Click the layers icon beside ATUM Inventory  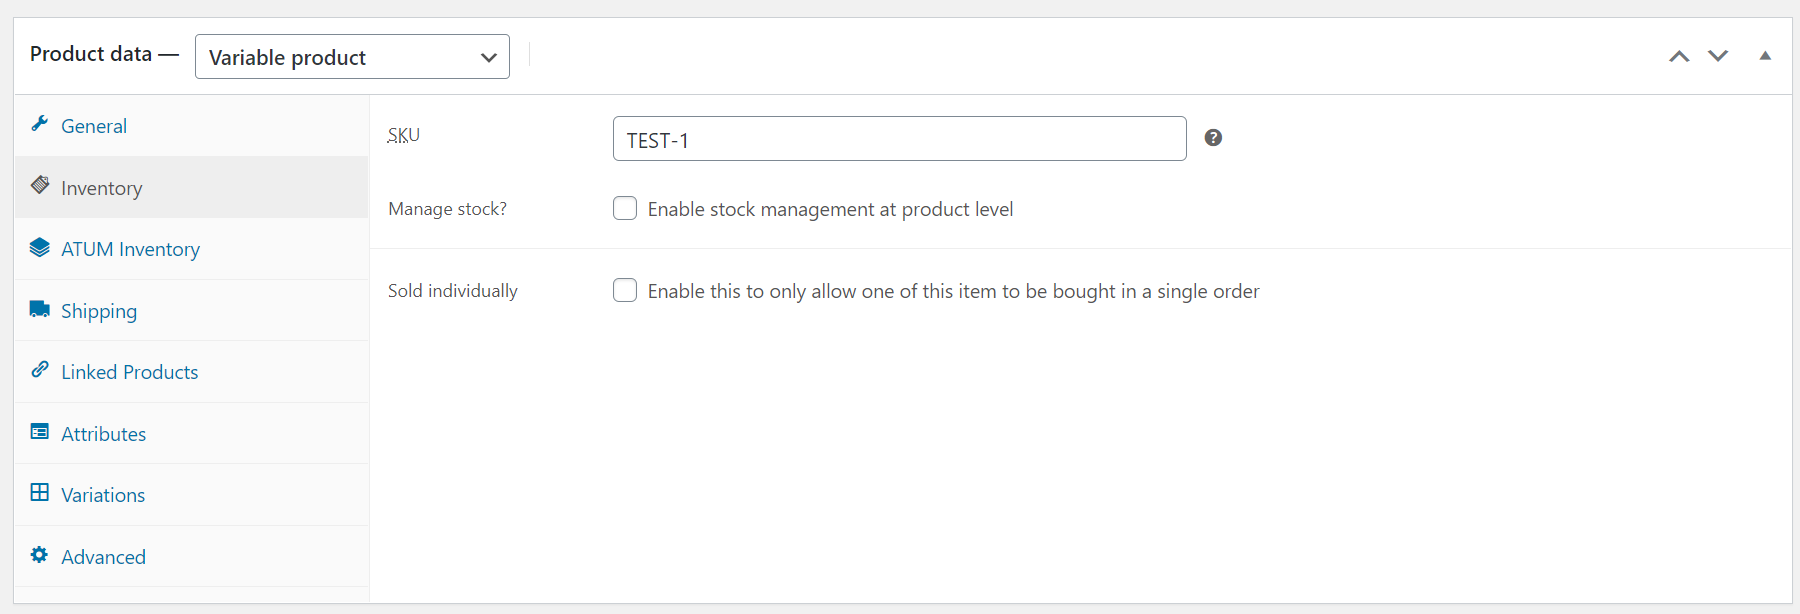(40, 247)
